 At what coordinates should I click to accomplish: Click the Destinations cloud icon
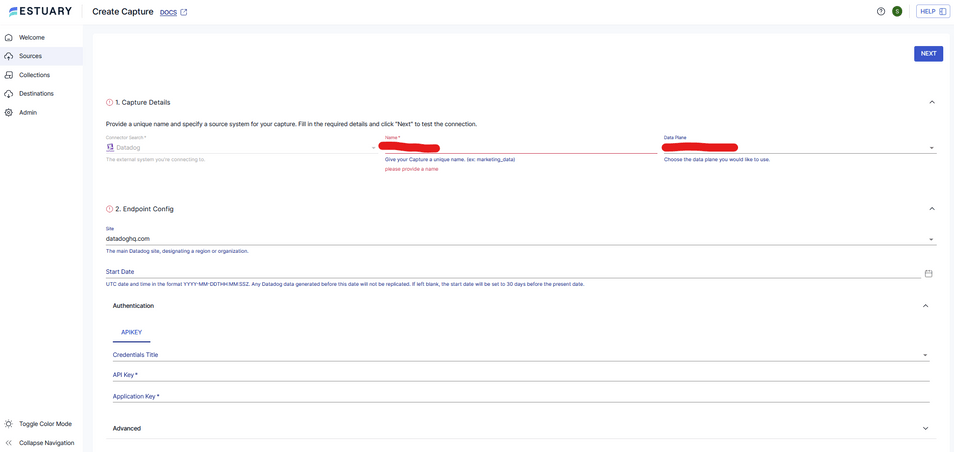(x=9, y=94)
